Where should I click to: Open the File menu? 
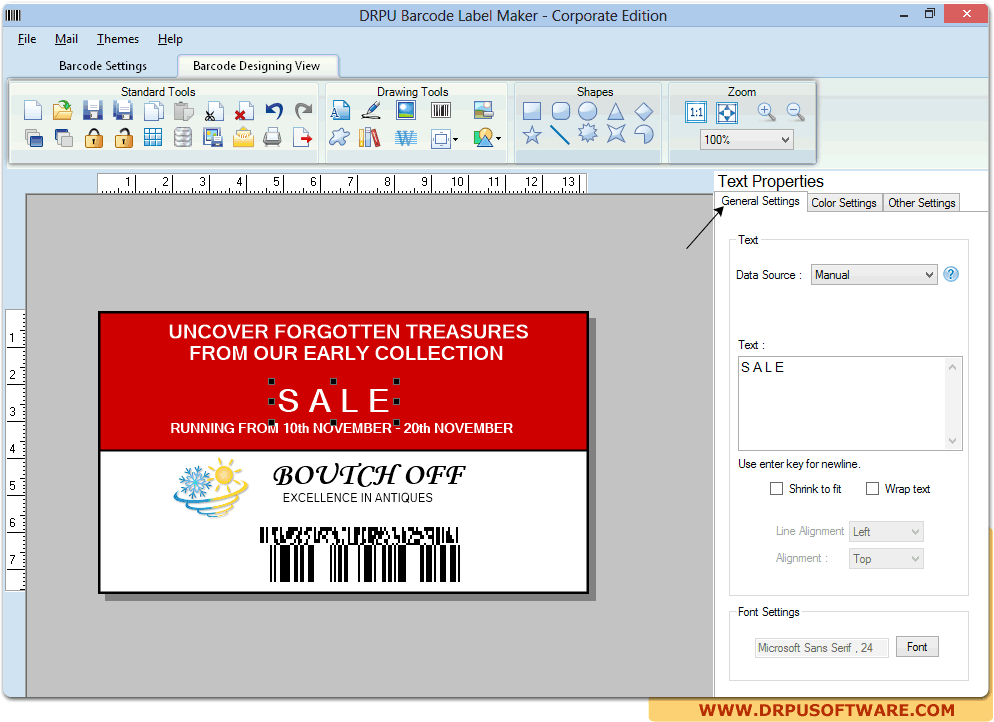(x=27, y=39)
